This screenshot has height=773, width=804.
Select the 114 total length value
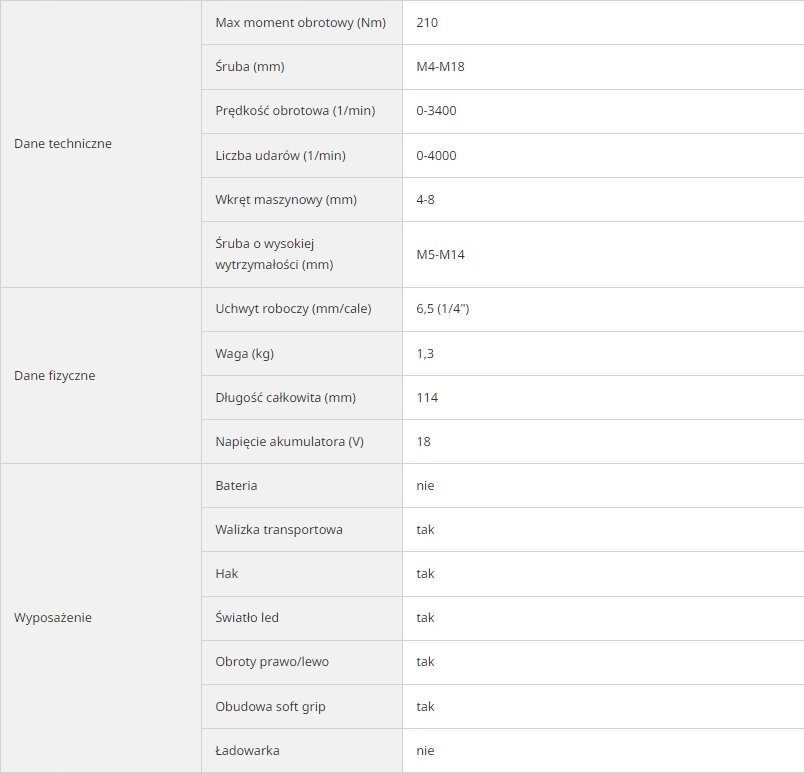tap(427, 398)
